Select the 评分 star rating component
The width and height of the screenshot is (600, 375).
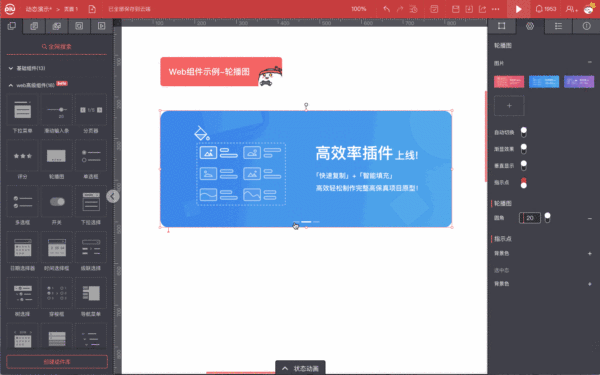[23, 161]
